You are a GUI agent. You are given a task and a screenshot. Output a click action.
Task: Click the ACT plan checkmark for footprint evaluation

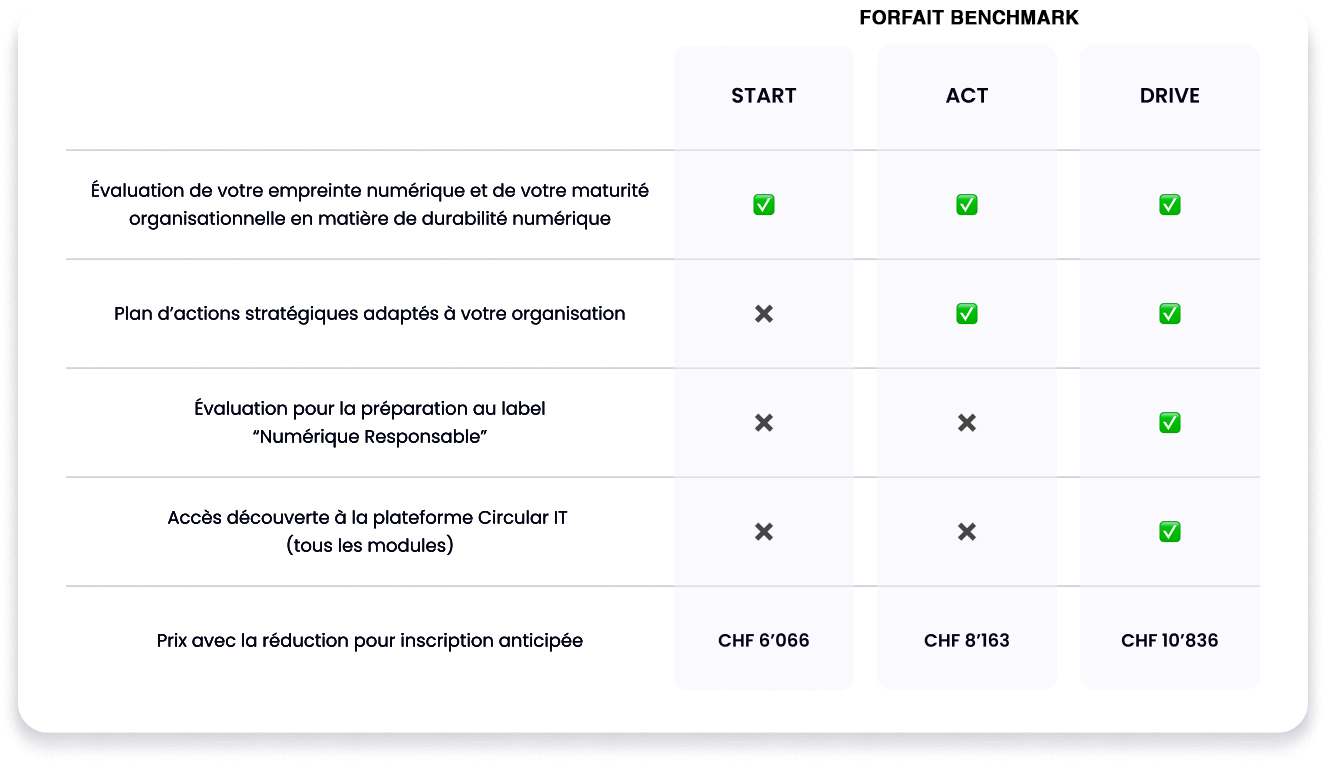[x=967, y=205]
